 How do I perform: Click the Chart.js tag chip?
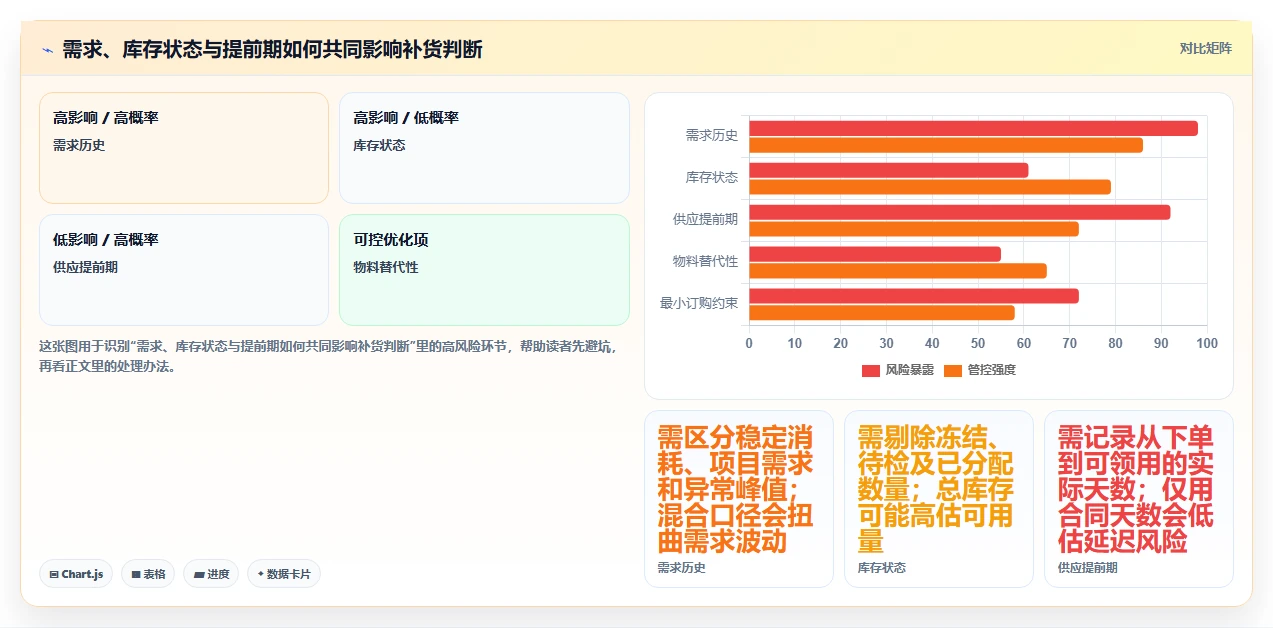pyautogui.click(x=77, y=574)
